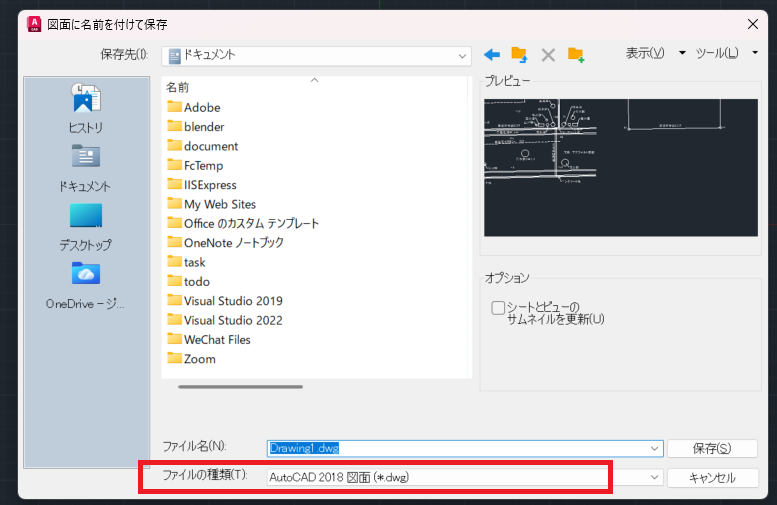This screenshot has width=777, height=505.
Task: Enable シートとビューのサムネイルを更新 checkbox
Action: tap(498, 308)
